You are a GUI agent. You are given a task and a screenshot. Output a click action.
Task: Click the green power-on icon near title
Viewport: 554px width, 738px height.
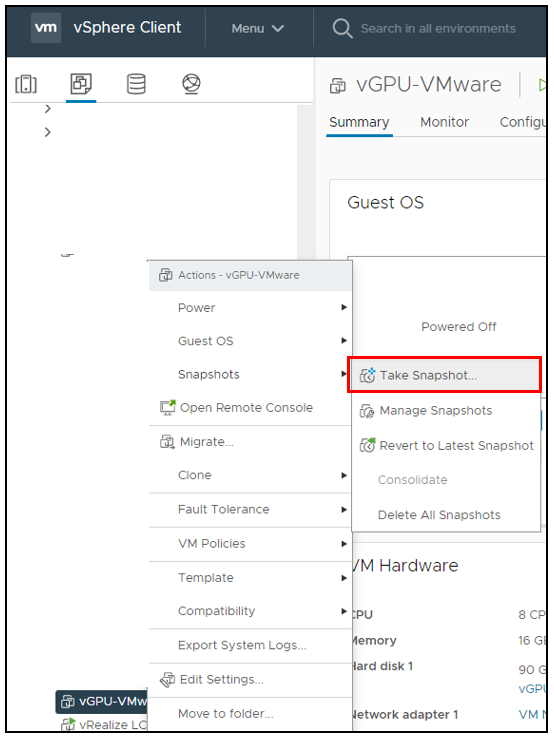(542, 85)
